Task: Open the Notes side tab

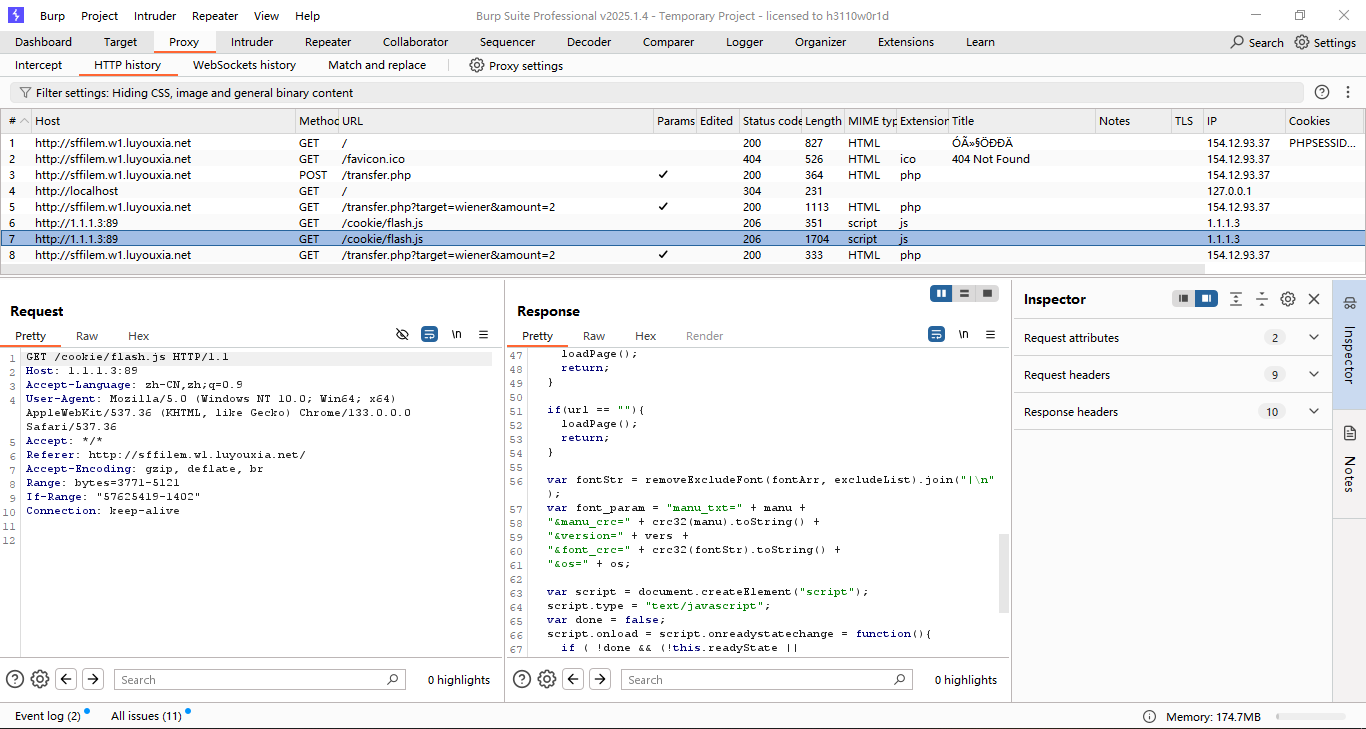Action: click(x=1349, y=460)
